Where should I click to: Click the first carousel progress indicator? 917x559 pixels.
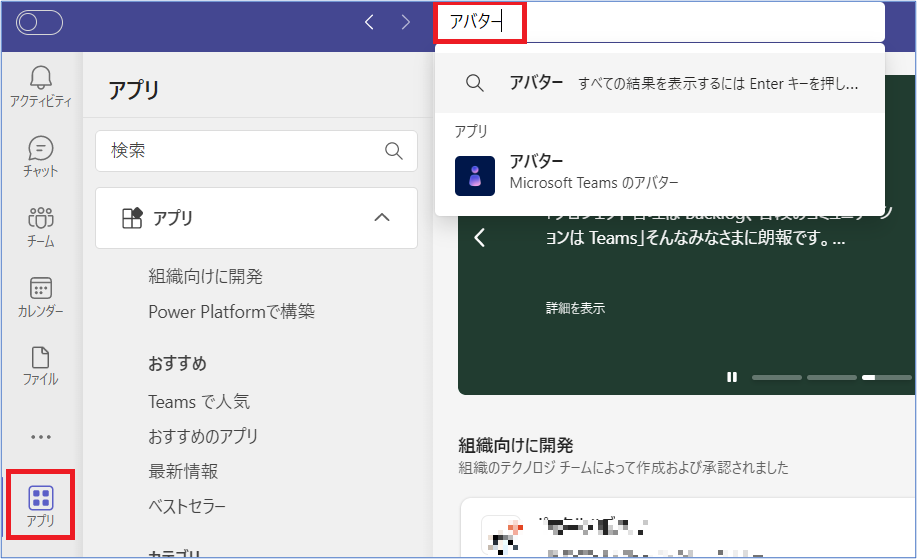pos(776,377)
